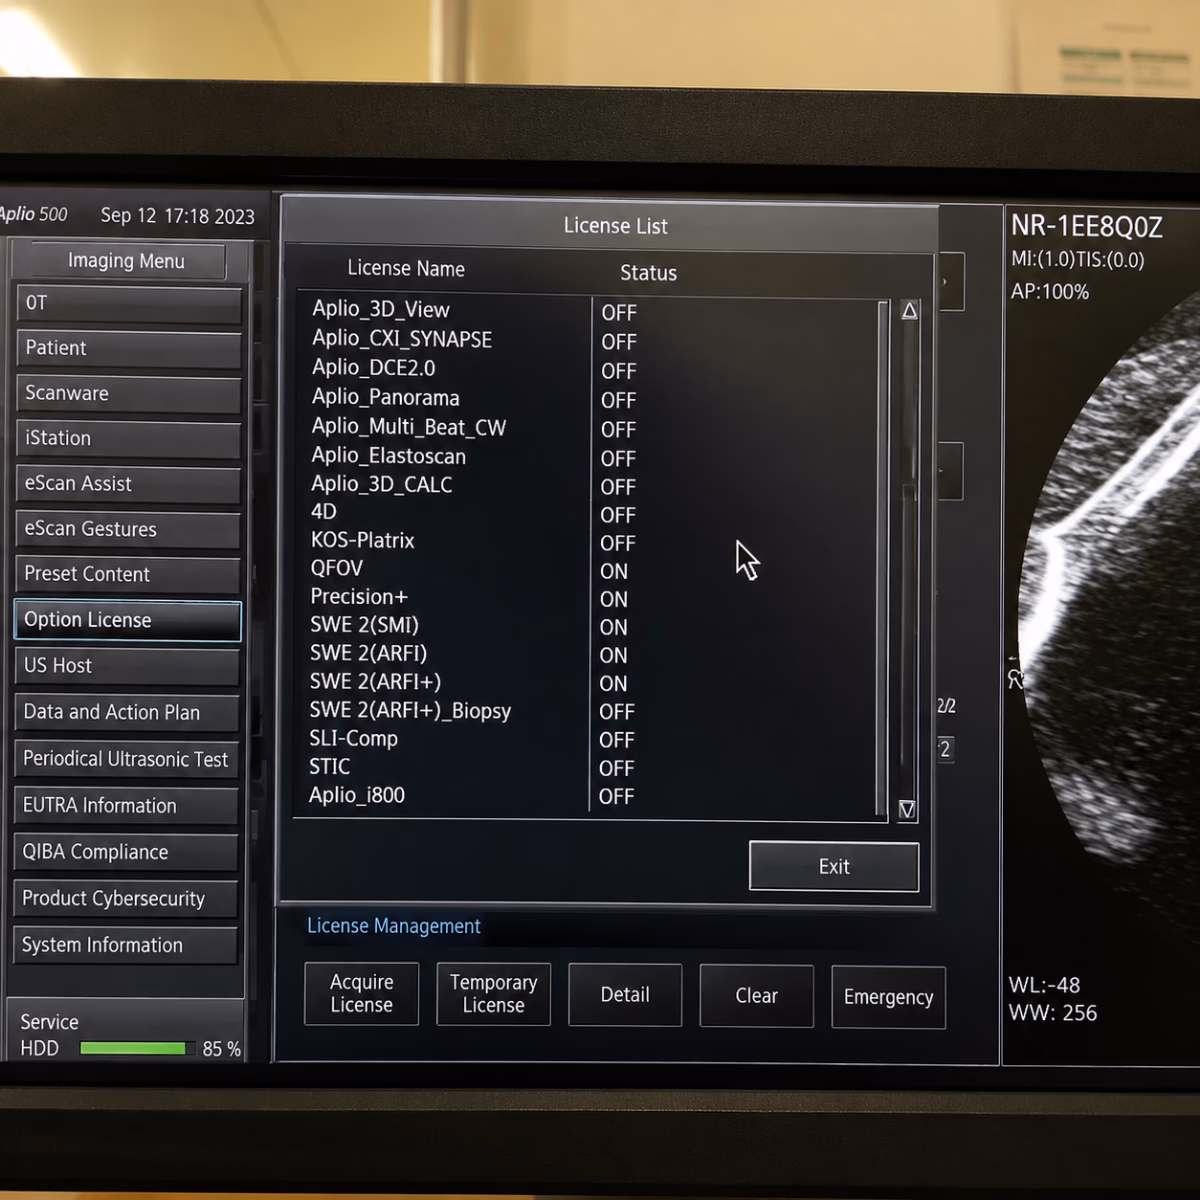Image resolution: width=1200 pixels, height=1200 pixels.
Task: Select Scanware in Imaging Menu
Action: coord(128,393)
